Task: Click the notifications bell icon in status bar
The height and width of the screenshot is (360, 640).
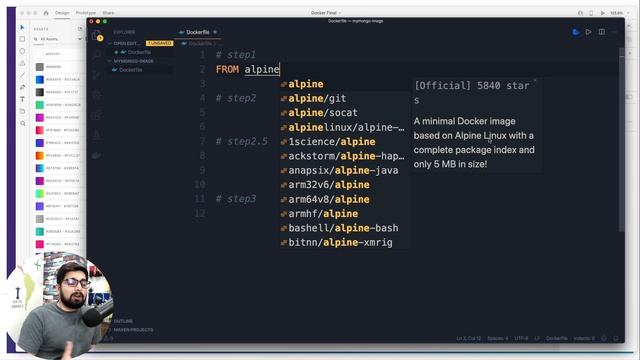Action: pos(616,338)
